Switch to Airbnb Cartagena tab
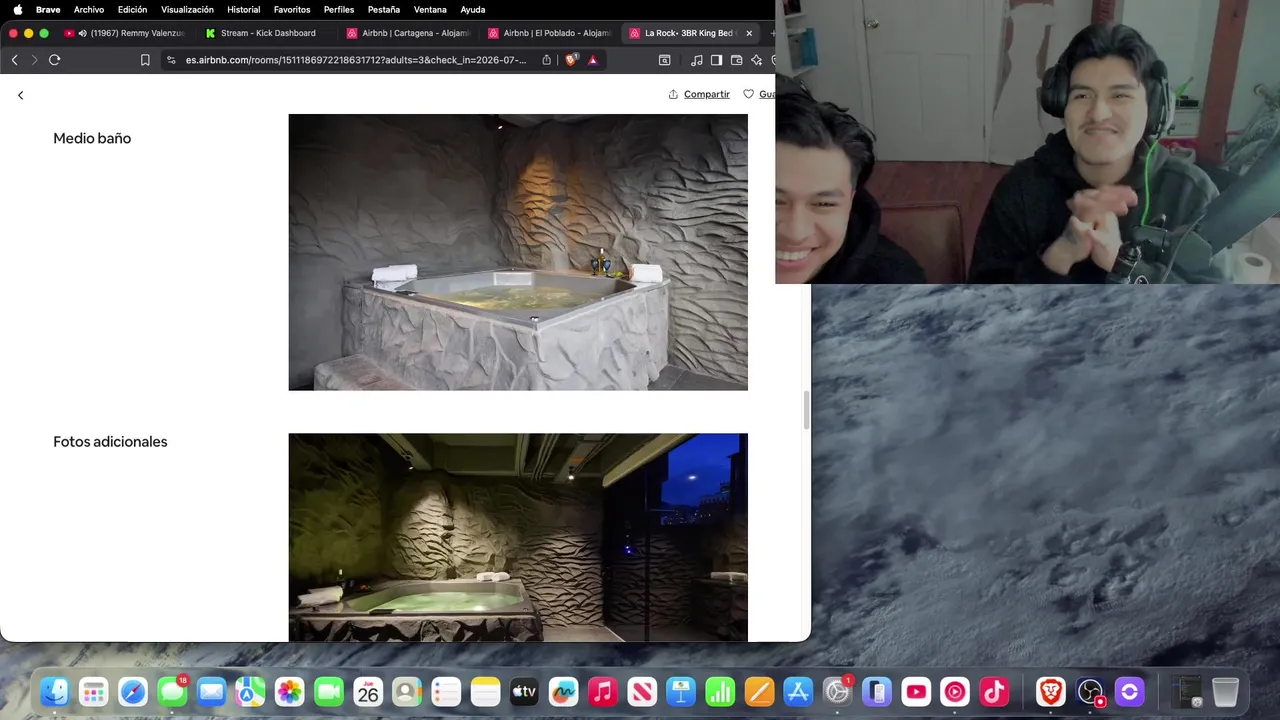The image size is (1280, 720). 408,33
